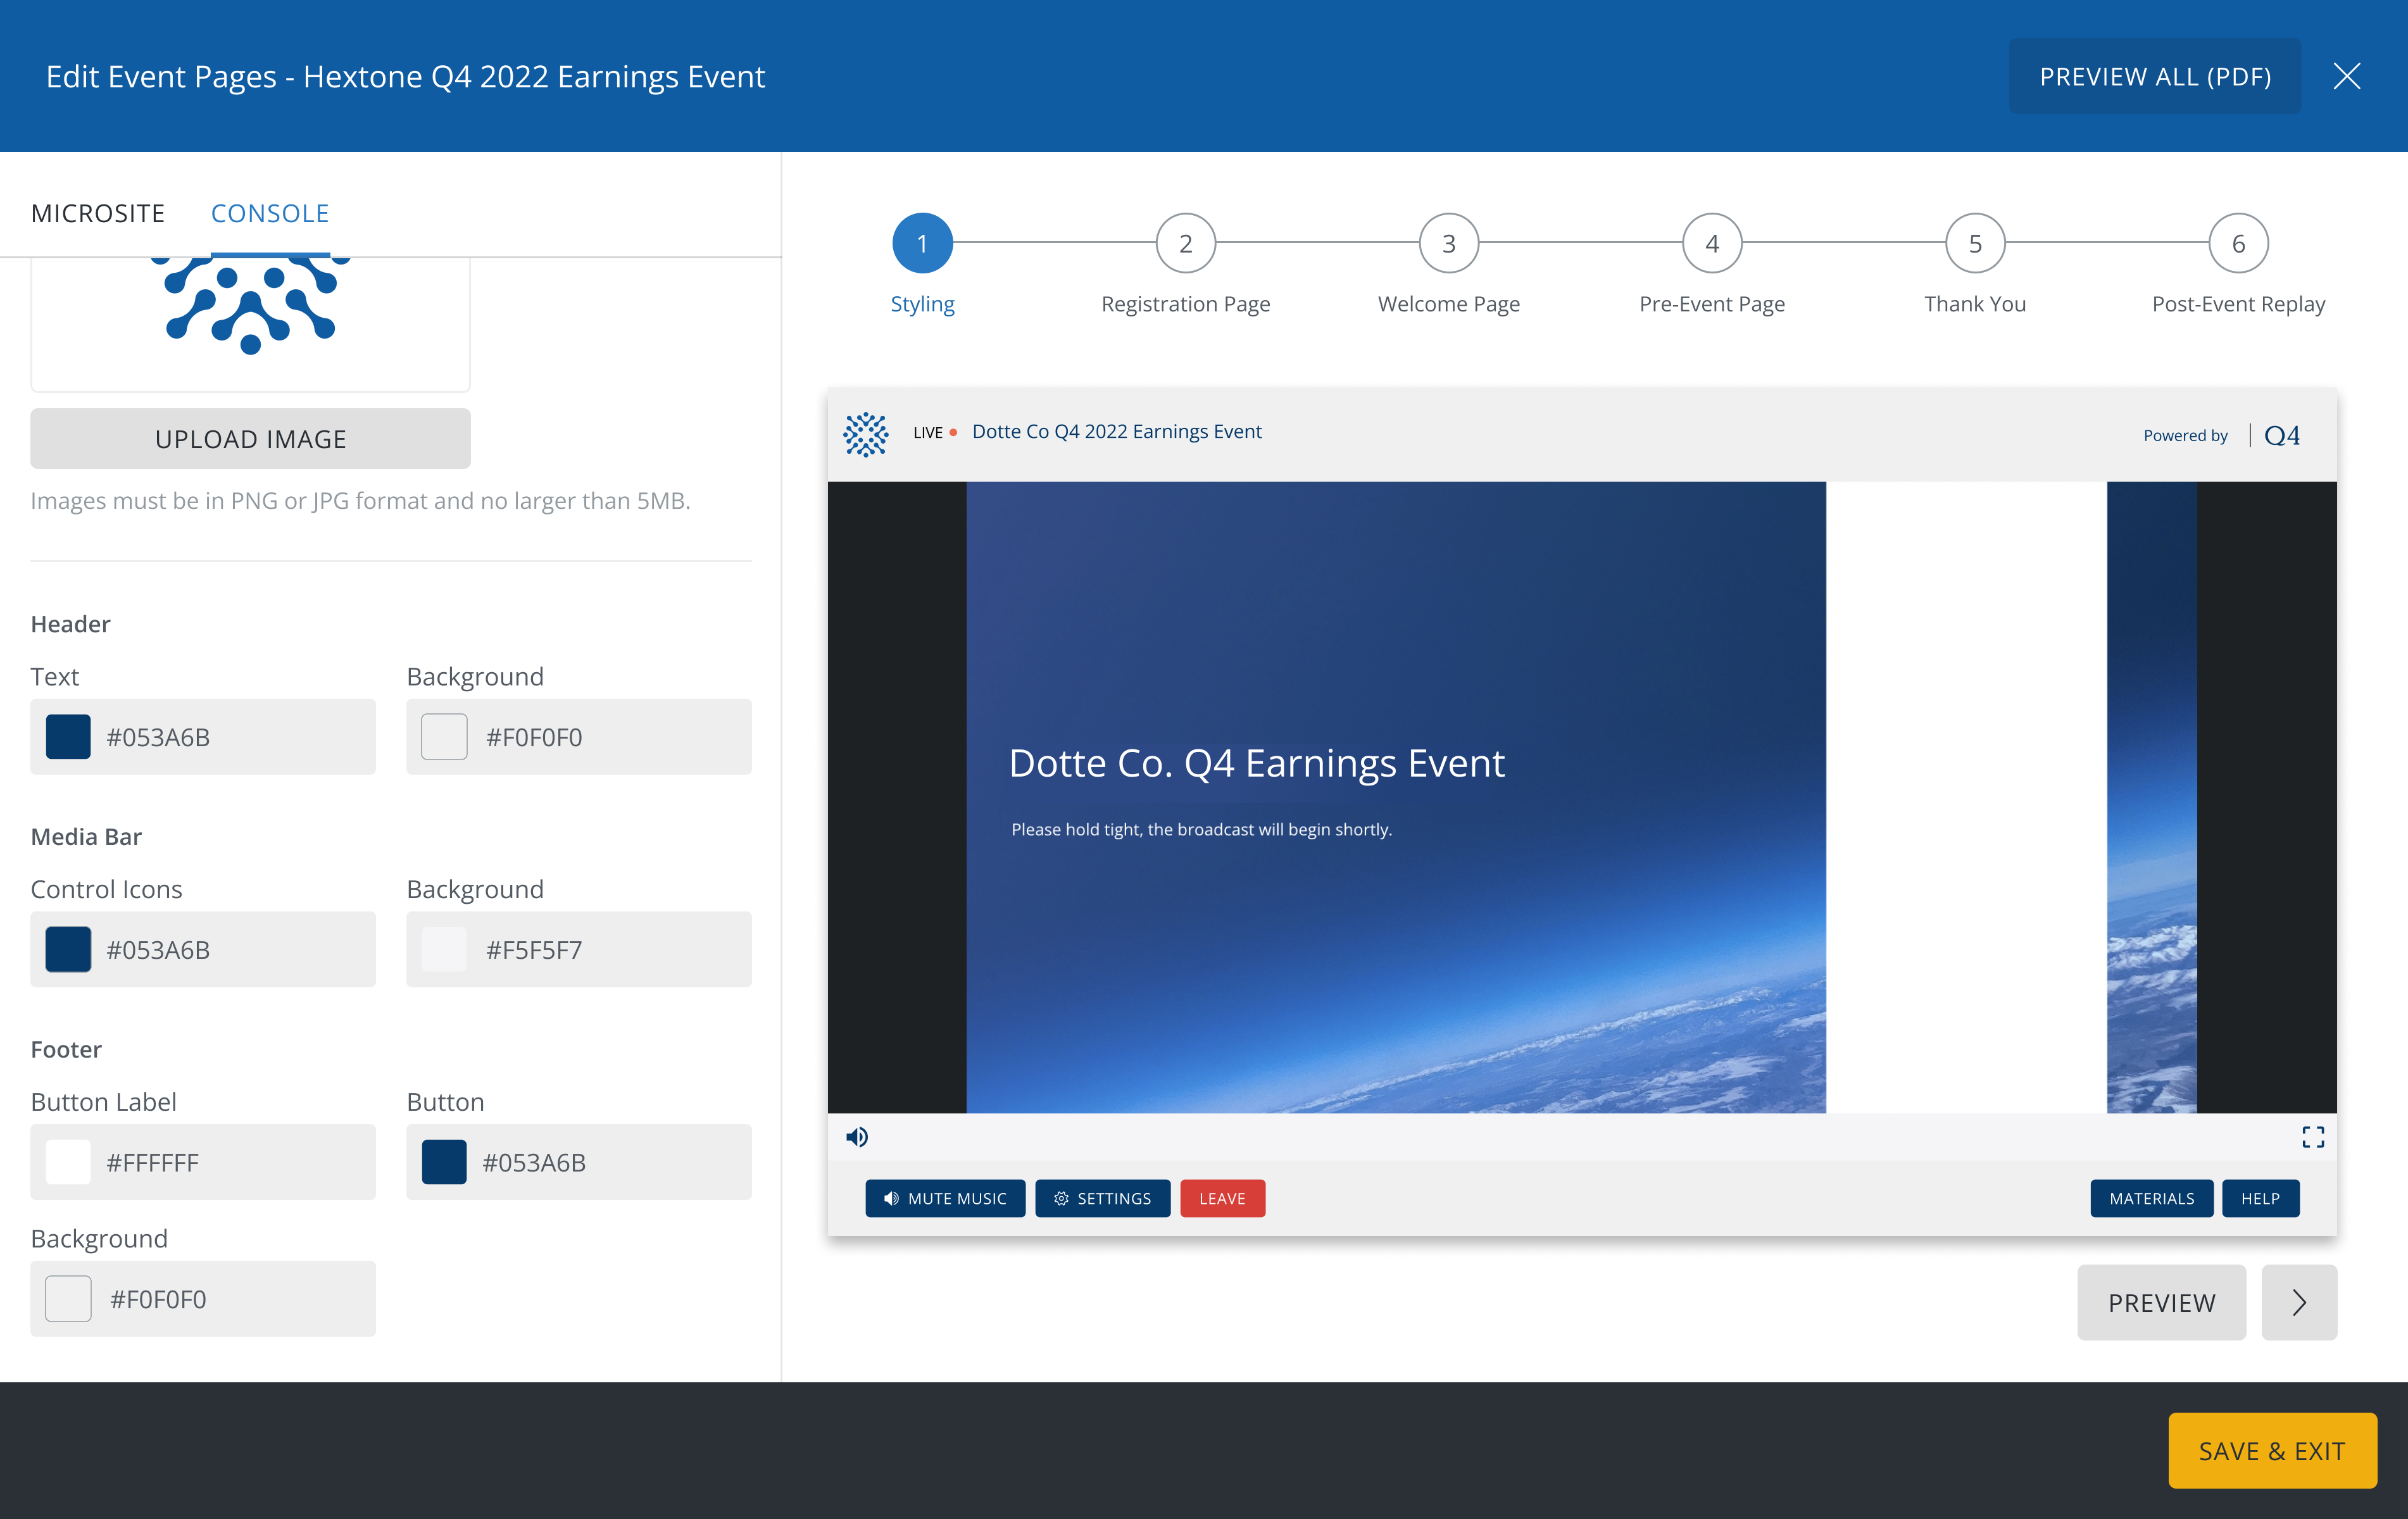This screenshot has width=2408, height=1519.
Task: Click the Dotte Co logo in preview header
Action: (x=866, y=434)
